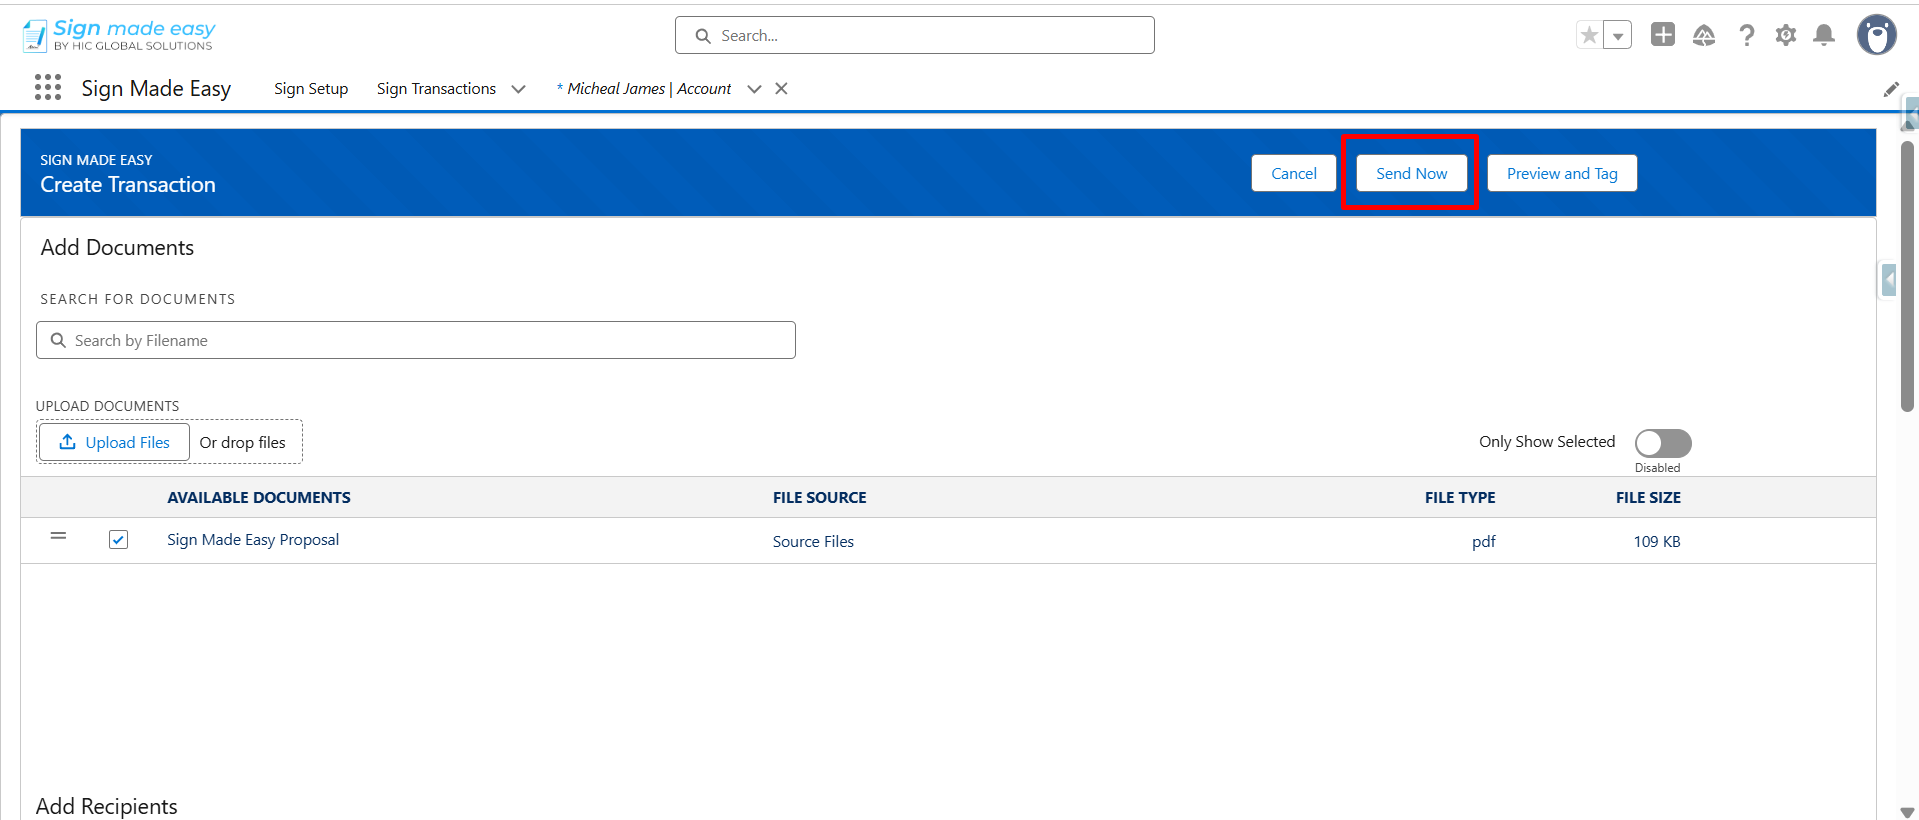
Task: Click the FILE SOURCE column header
Action: tap(820, 497)
